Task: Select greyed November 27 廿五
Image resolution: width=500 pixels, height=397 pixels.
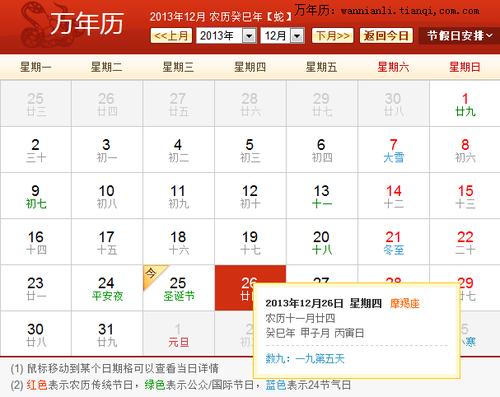Action: coord(178,104)
